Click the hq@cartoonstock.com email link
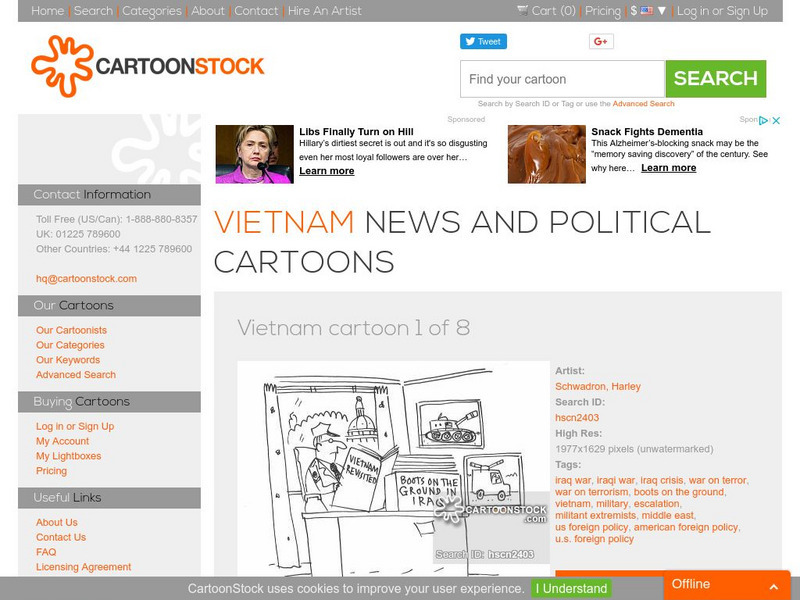The height and width of the screenshot is (600, 800). coord(86,279)
